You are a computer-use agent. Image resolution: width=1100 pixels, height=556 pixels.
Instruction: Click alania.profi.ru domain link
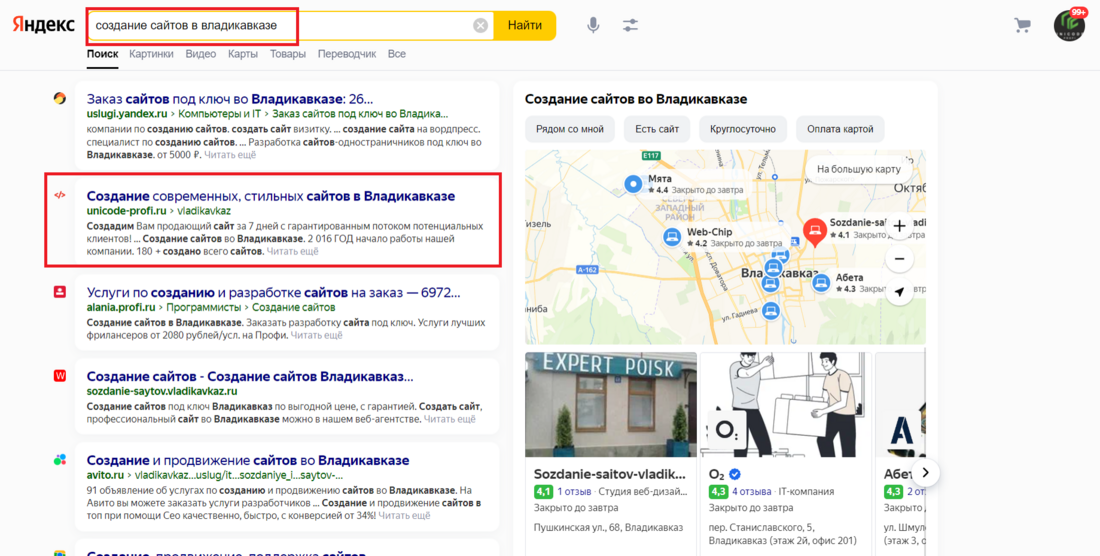[121, 307]
